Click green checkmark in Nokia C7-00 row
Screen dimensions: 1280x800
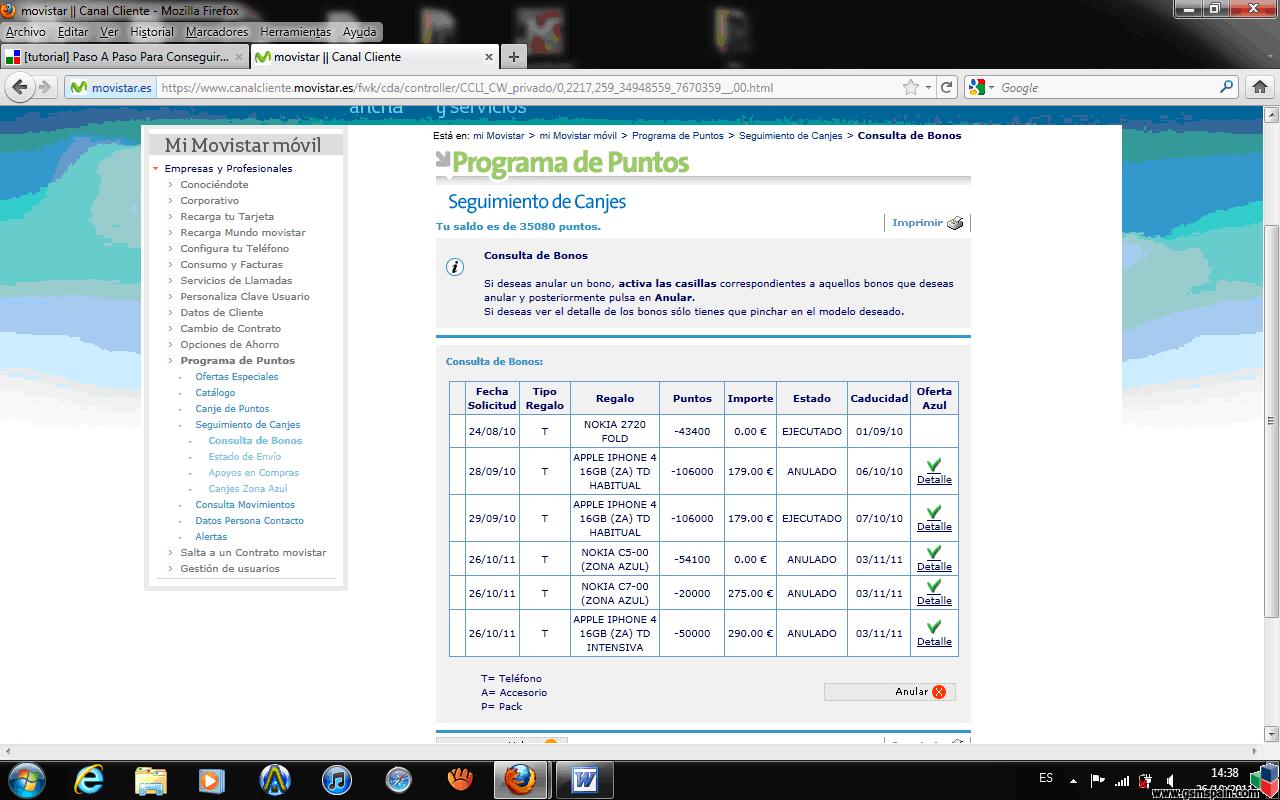[x=934, y=586]
